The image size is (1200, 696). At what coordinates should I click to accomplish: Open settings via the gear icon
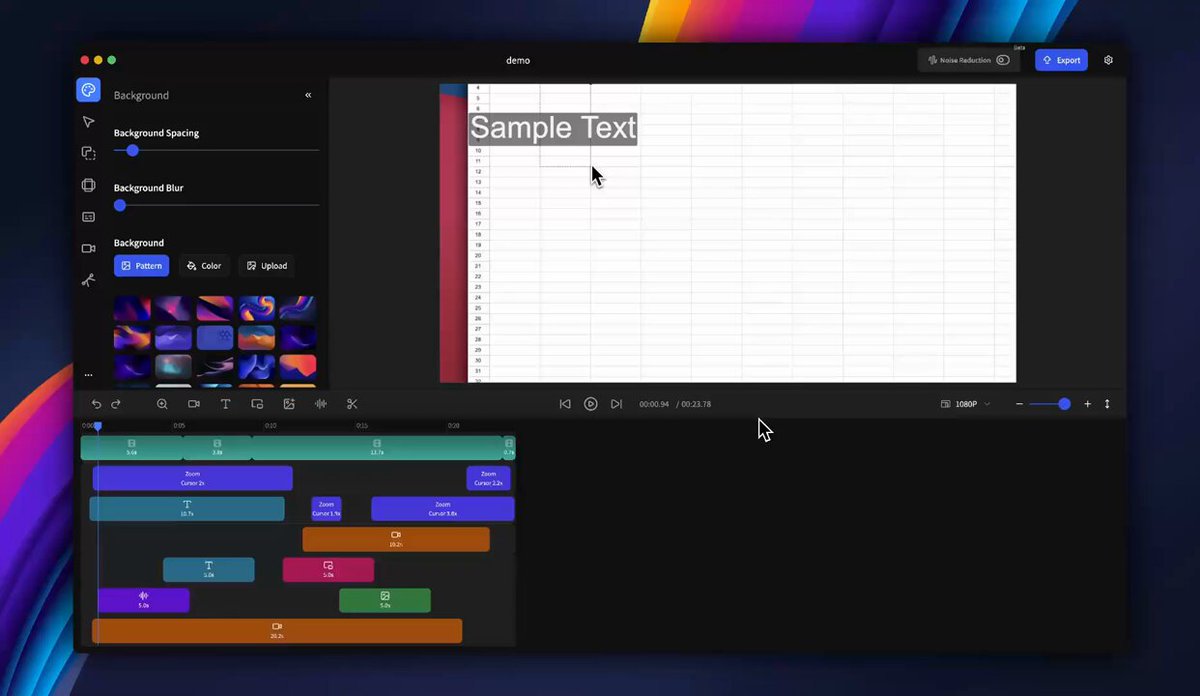(x=1108, y=60)
